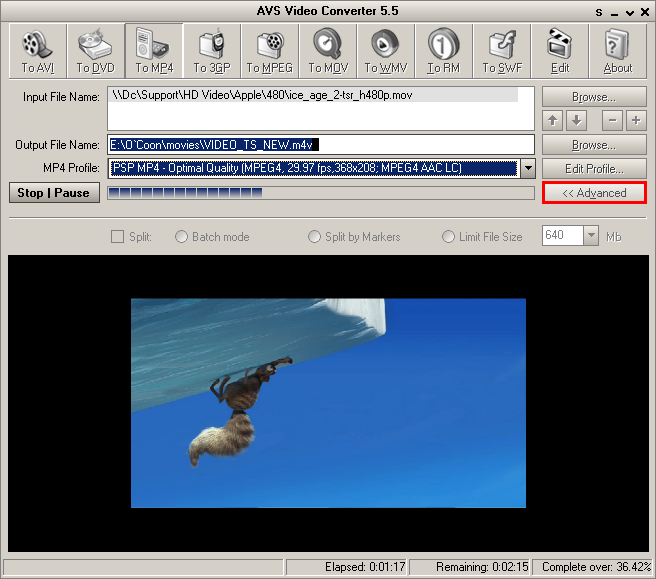Click the Output File Name field
Image resolution: width=656 pixels, height=579 pixels.
[321, 145]
